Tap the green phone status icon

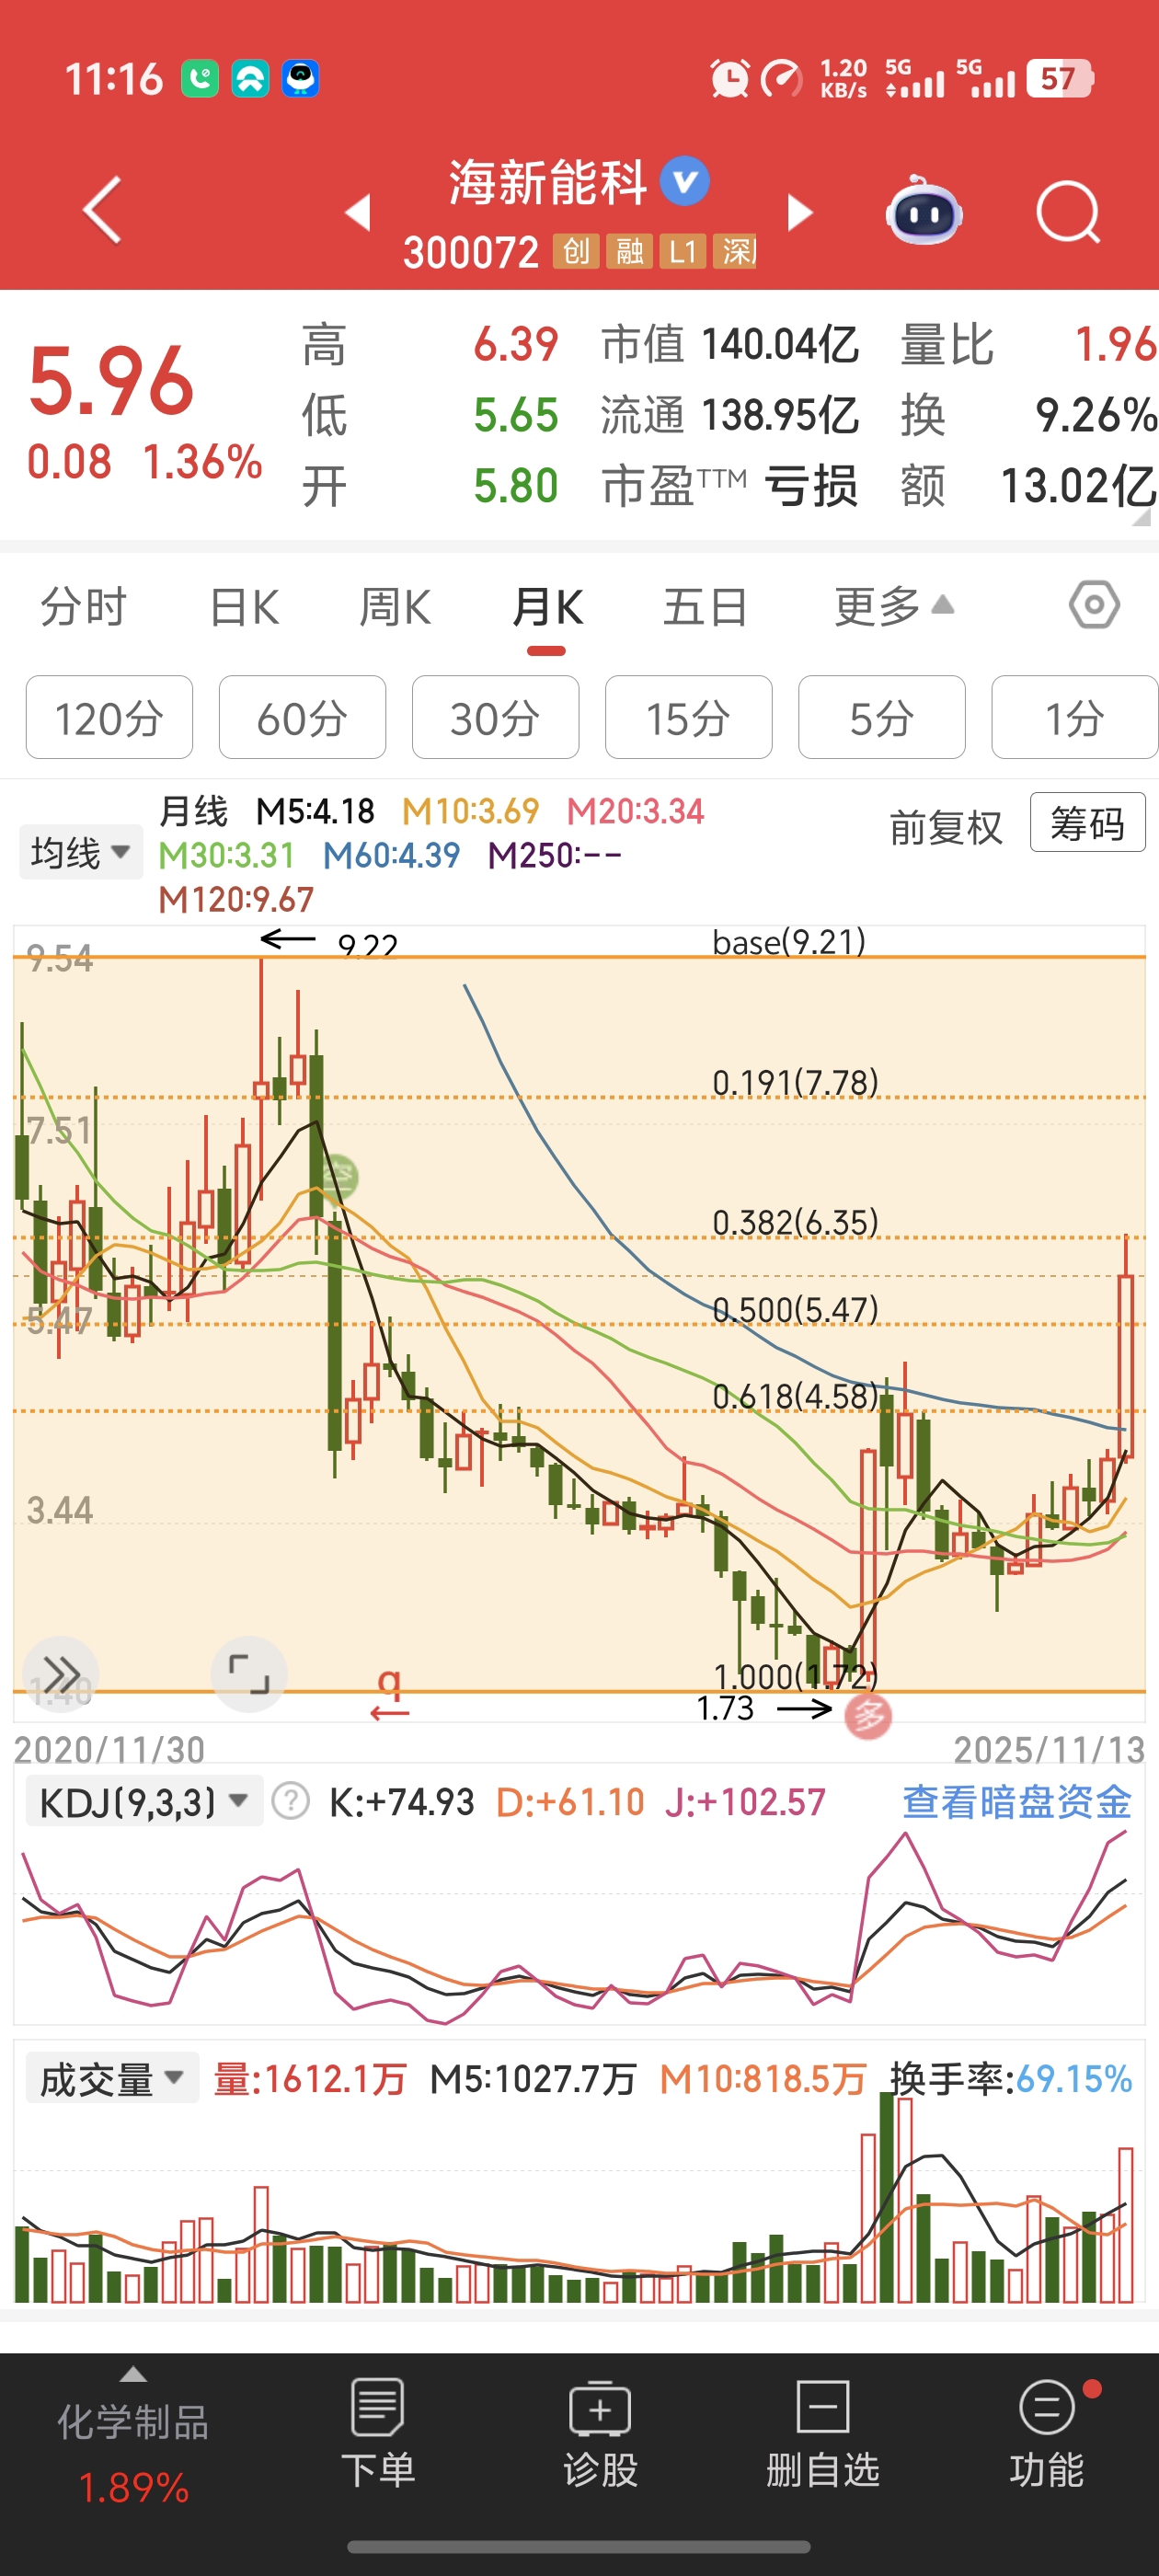click(200, 78)
